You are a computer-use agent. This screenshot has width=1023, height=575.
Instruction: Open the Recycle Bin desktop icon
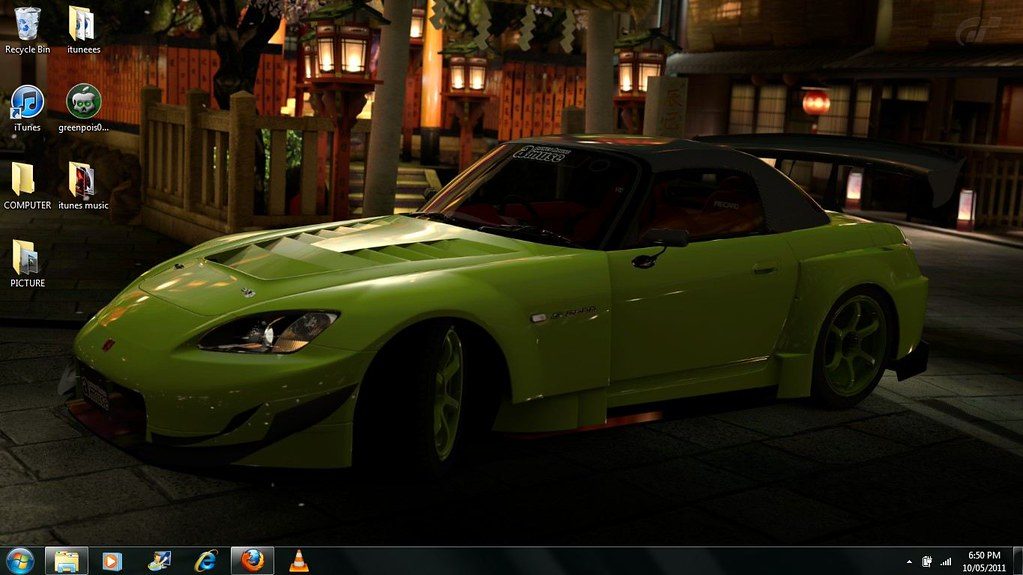click(27, 30)
